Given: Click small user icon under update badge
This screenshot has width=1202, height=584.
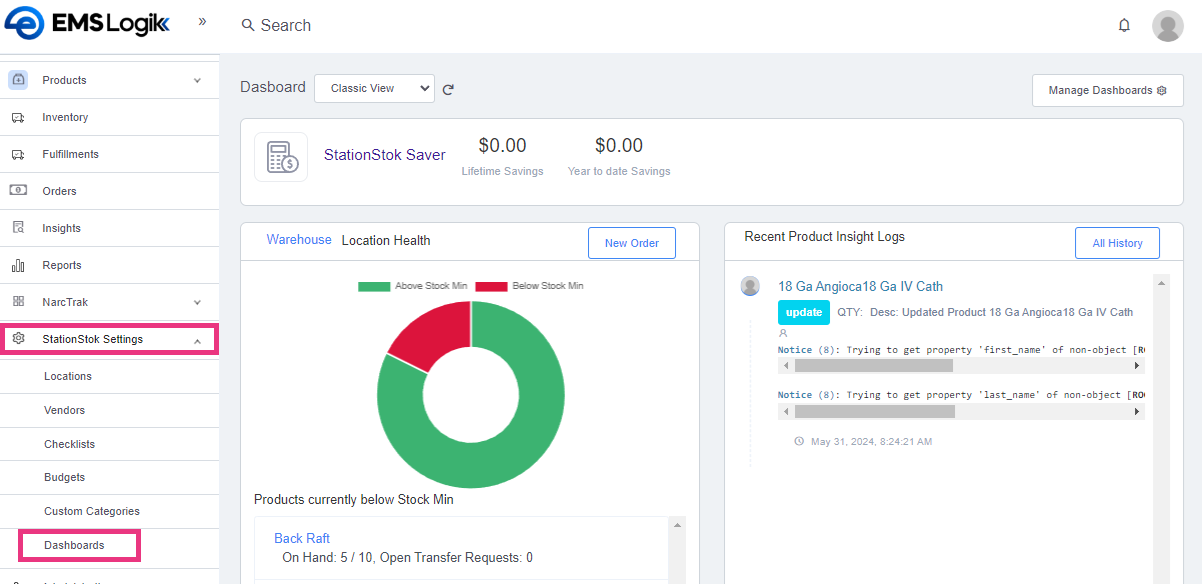Looking at the screenshot, I should coord(783,332).
